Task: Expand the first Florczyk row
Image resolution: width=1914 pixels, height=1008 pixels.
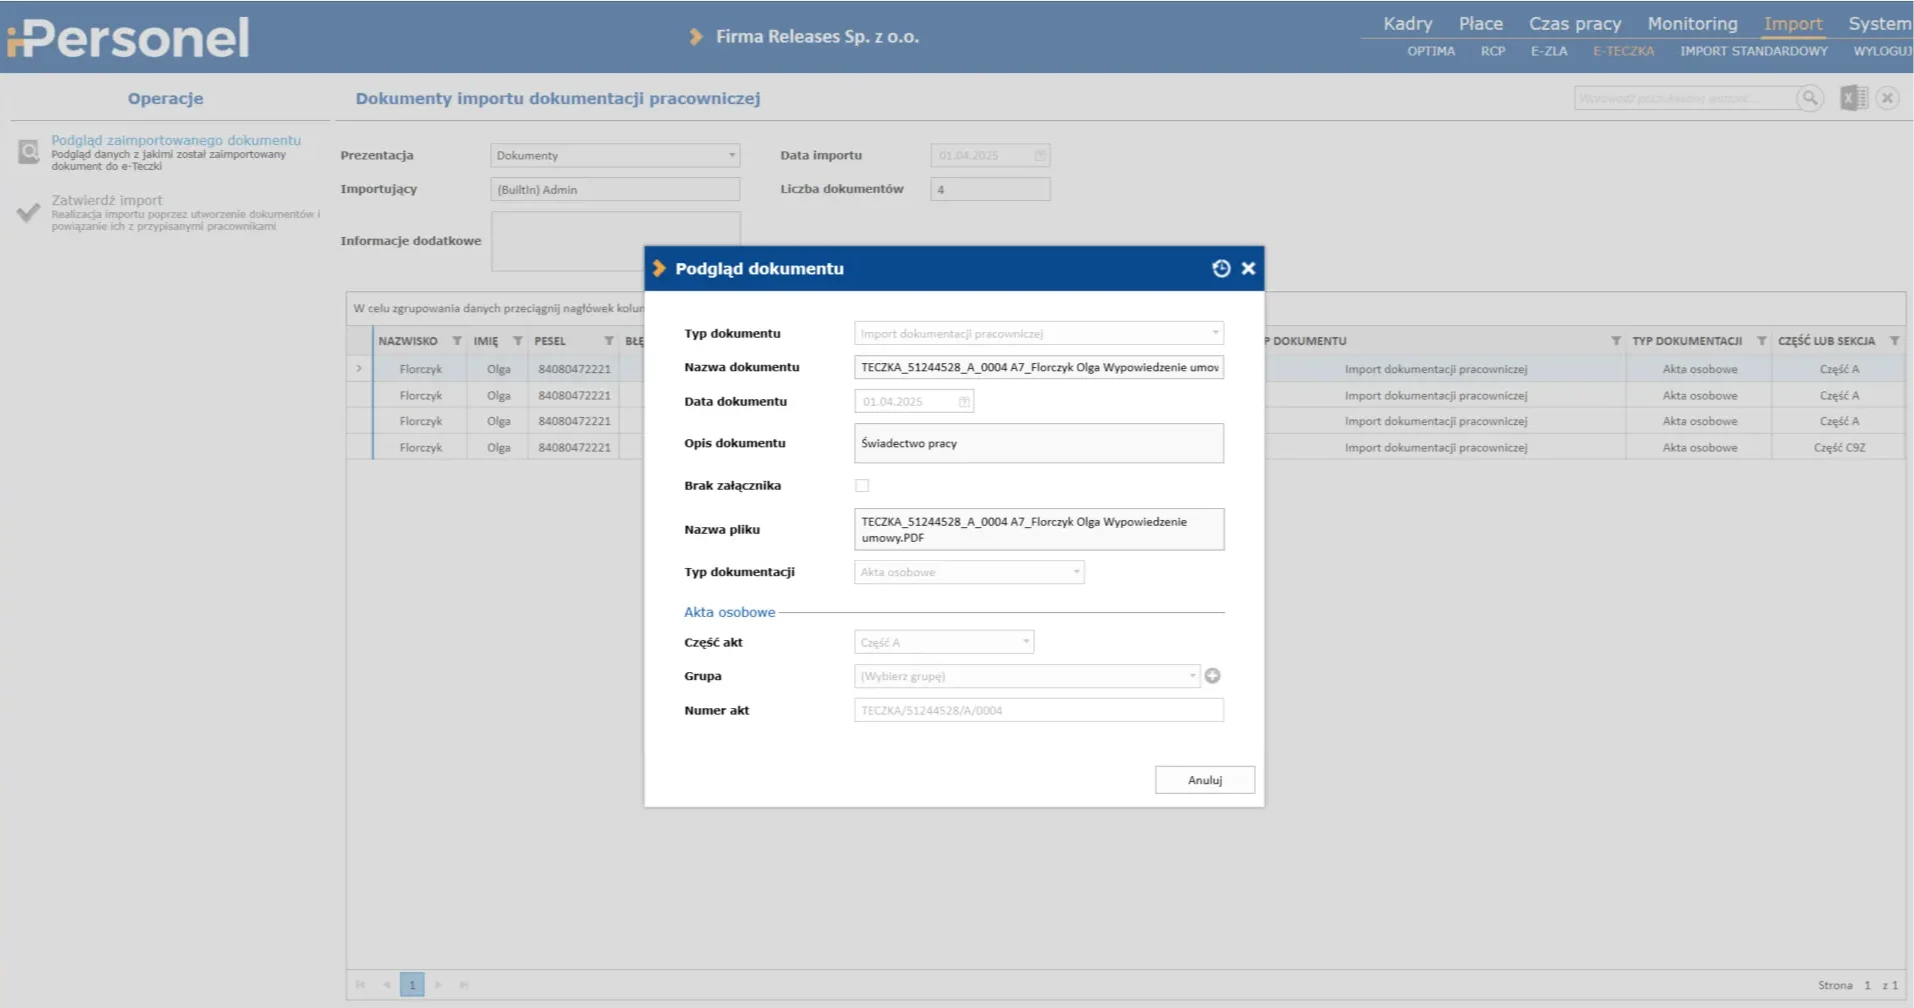Action: pos(359,369)
